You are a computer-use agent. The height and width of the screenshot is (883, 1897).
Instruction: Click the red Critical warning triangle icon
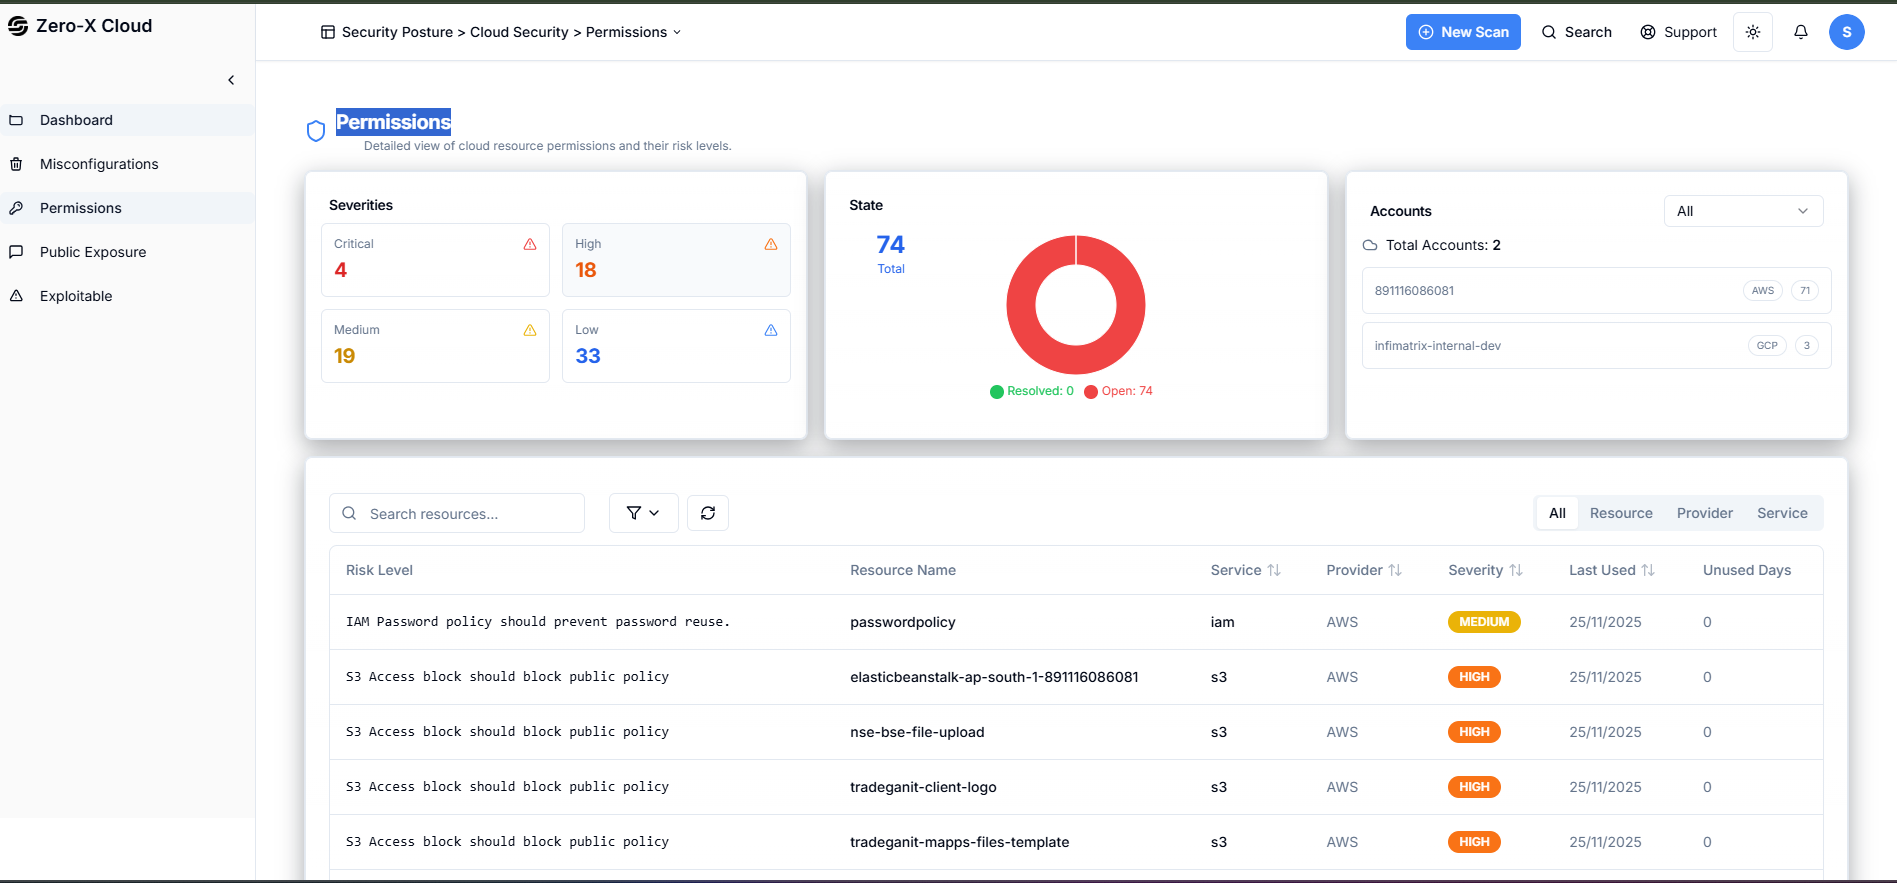click(x=530, y=244)
